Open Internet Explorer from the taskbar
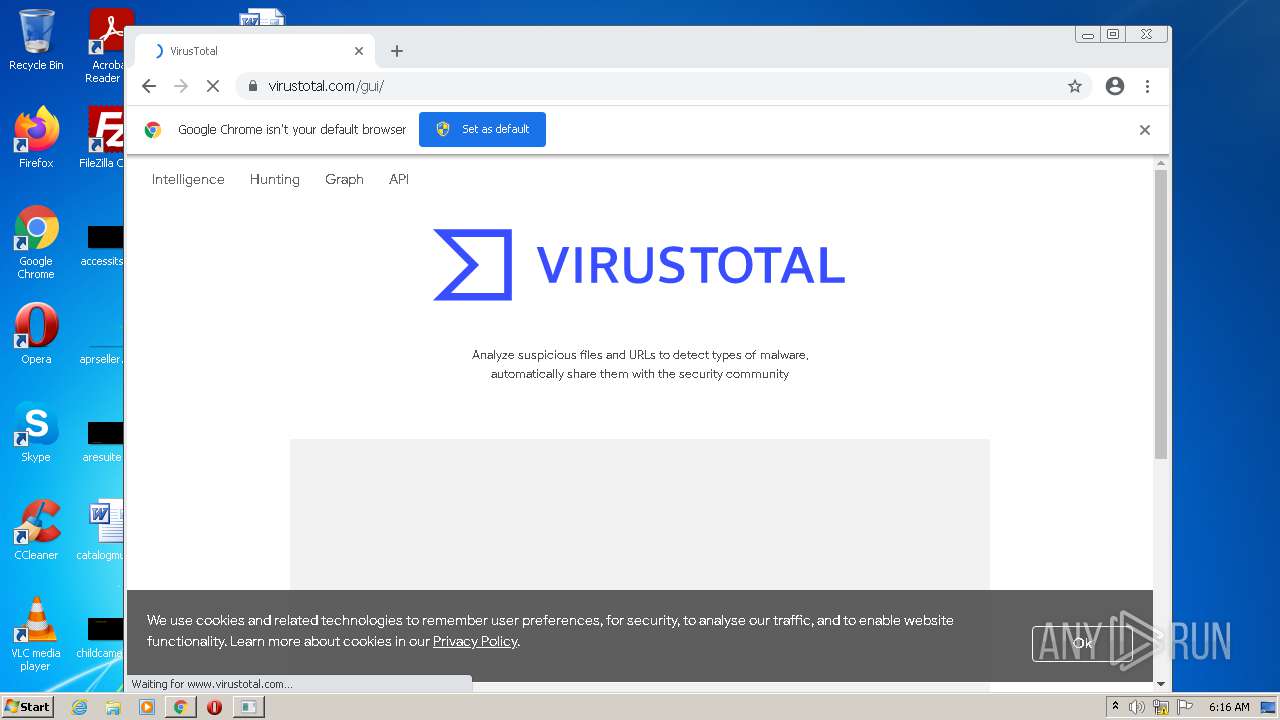 (79, 707)
